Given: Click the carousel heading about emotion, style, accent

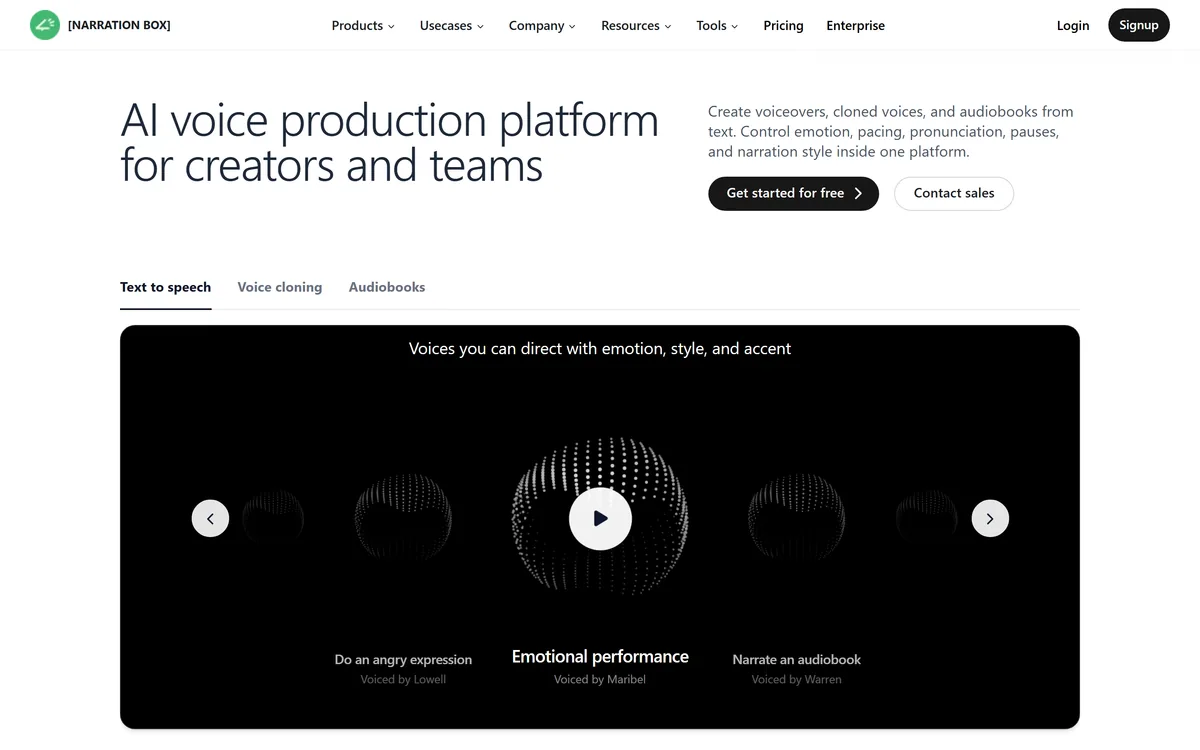Looking at the screenshot, I should point(600,349).
